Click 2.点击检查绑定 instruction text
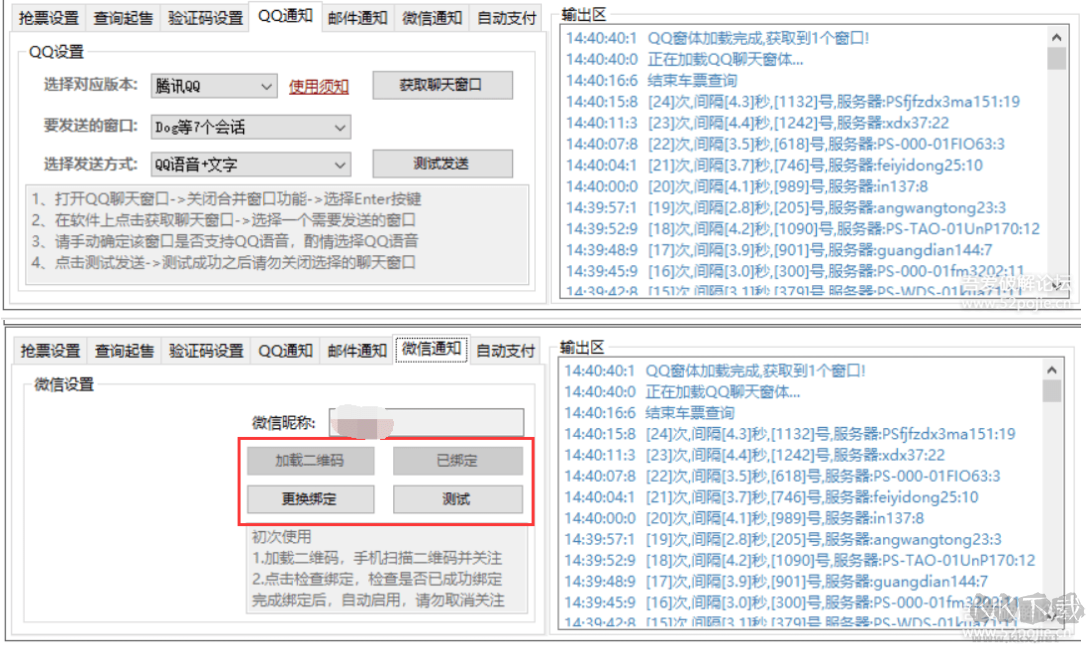Image resolution: width=1086 pixels, height=645 pixels. 377,579
